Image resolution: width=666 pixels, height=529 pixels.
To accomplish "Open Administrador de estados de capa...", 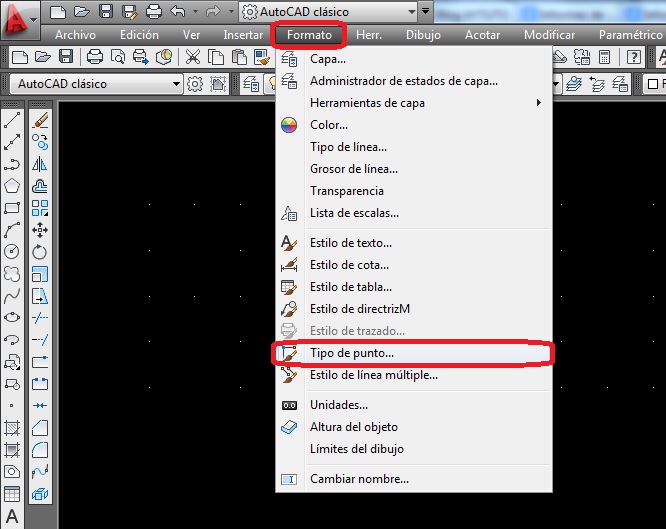I will point(414,81).
